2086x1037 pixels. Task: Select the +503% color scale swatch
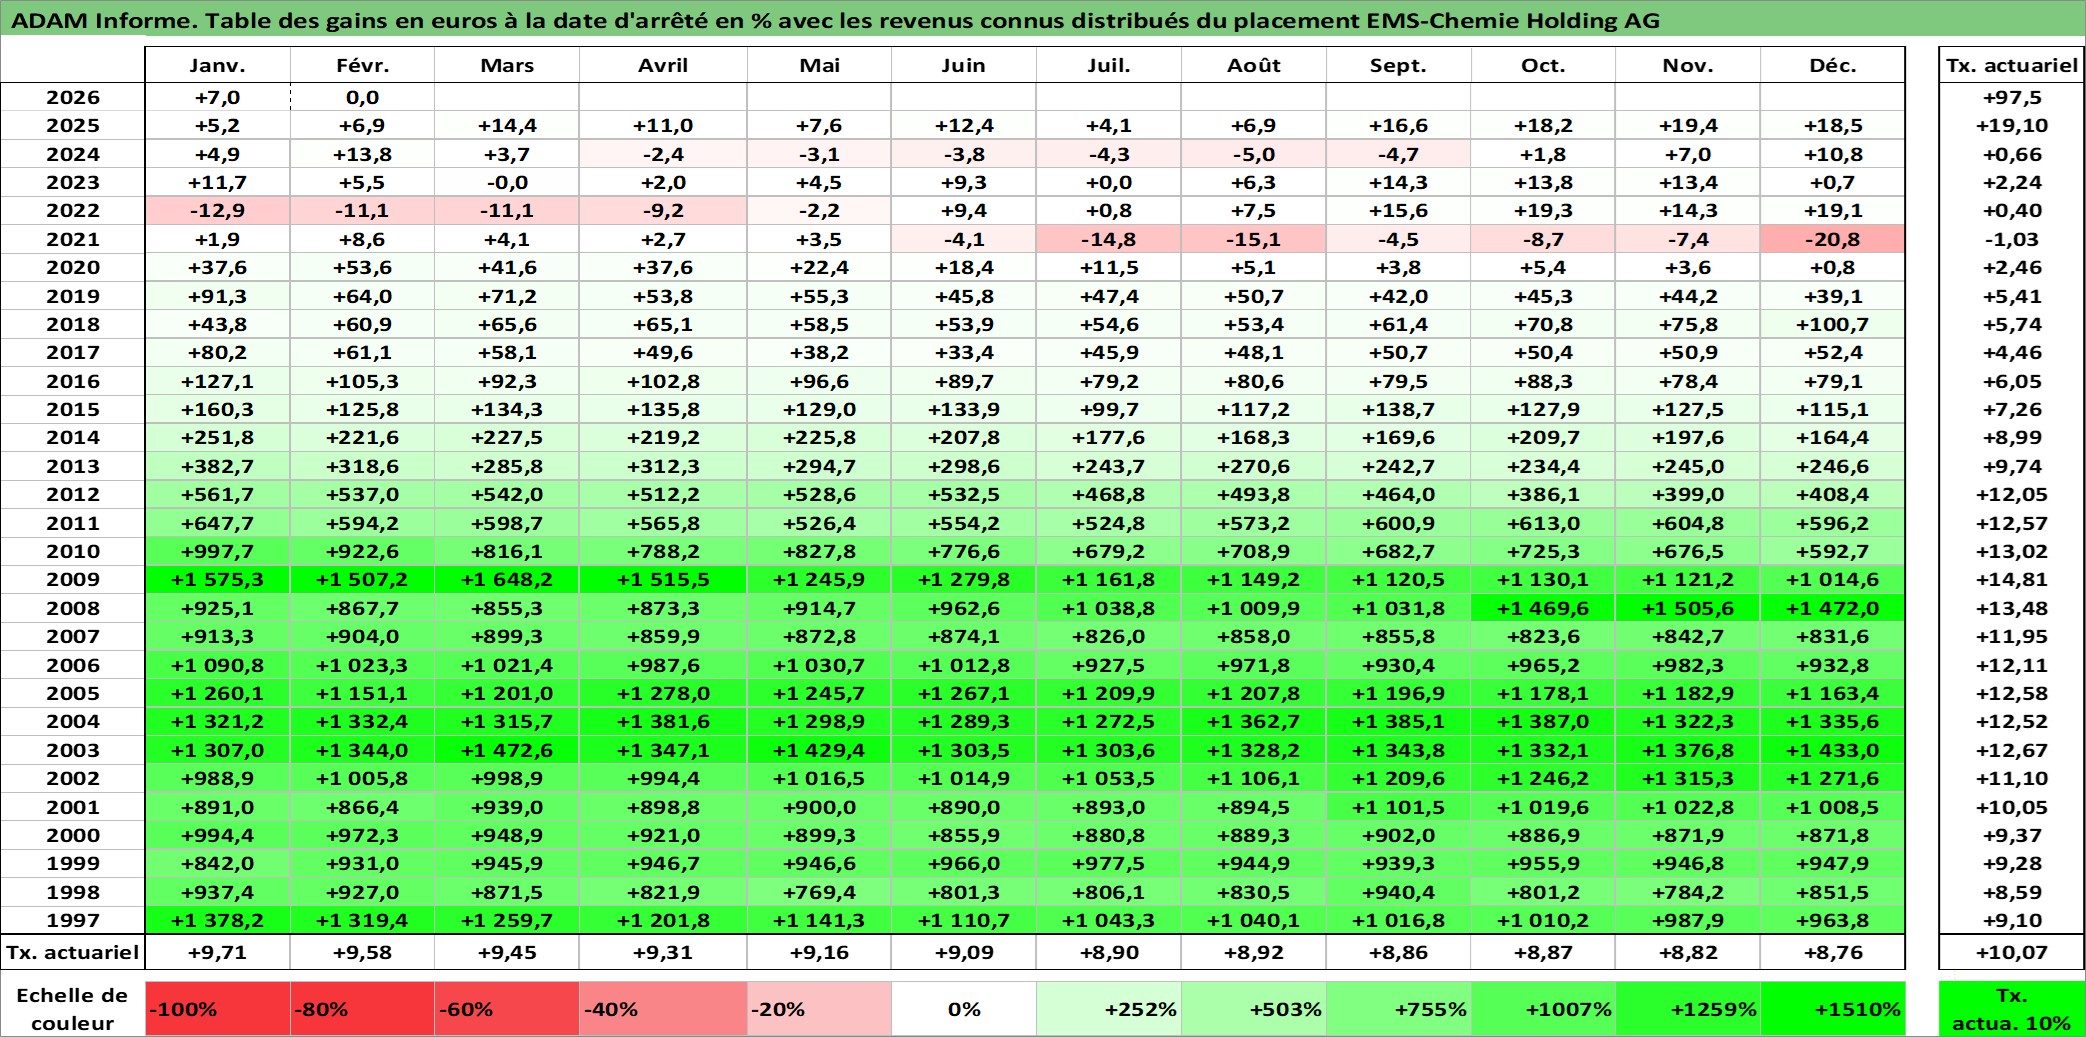coord(1254,1009)
